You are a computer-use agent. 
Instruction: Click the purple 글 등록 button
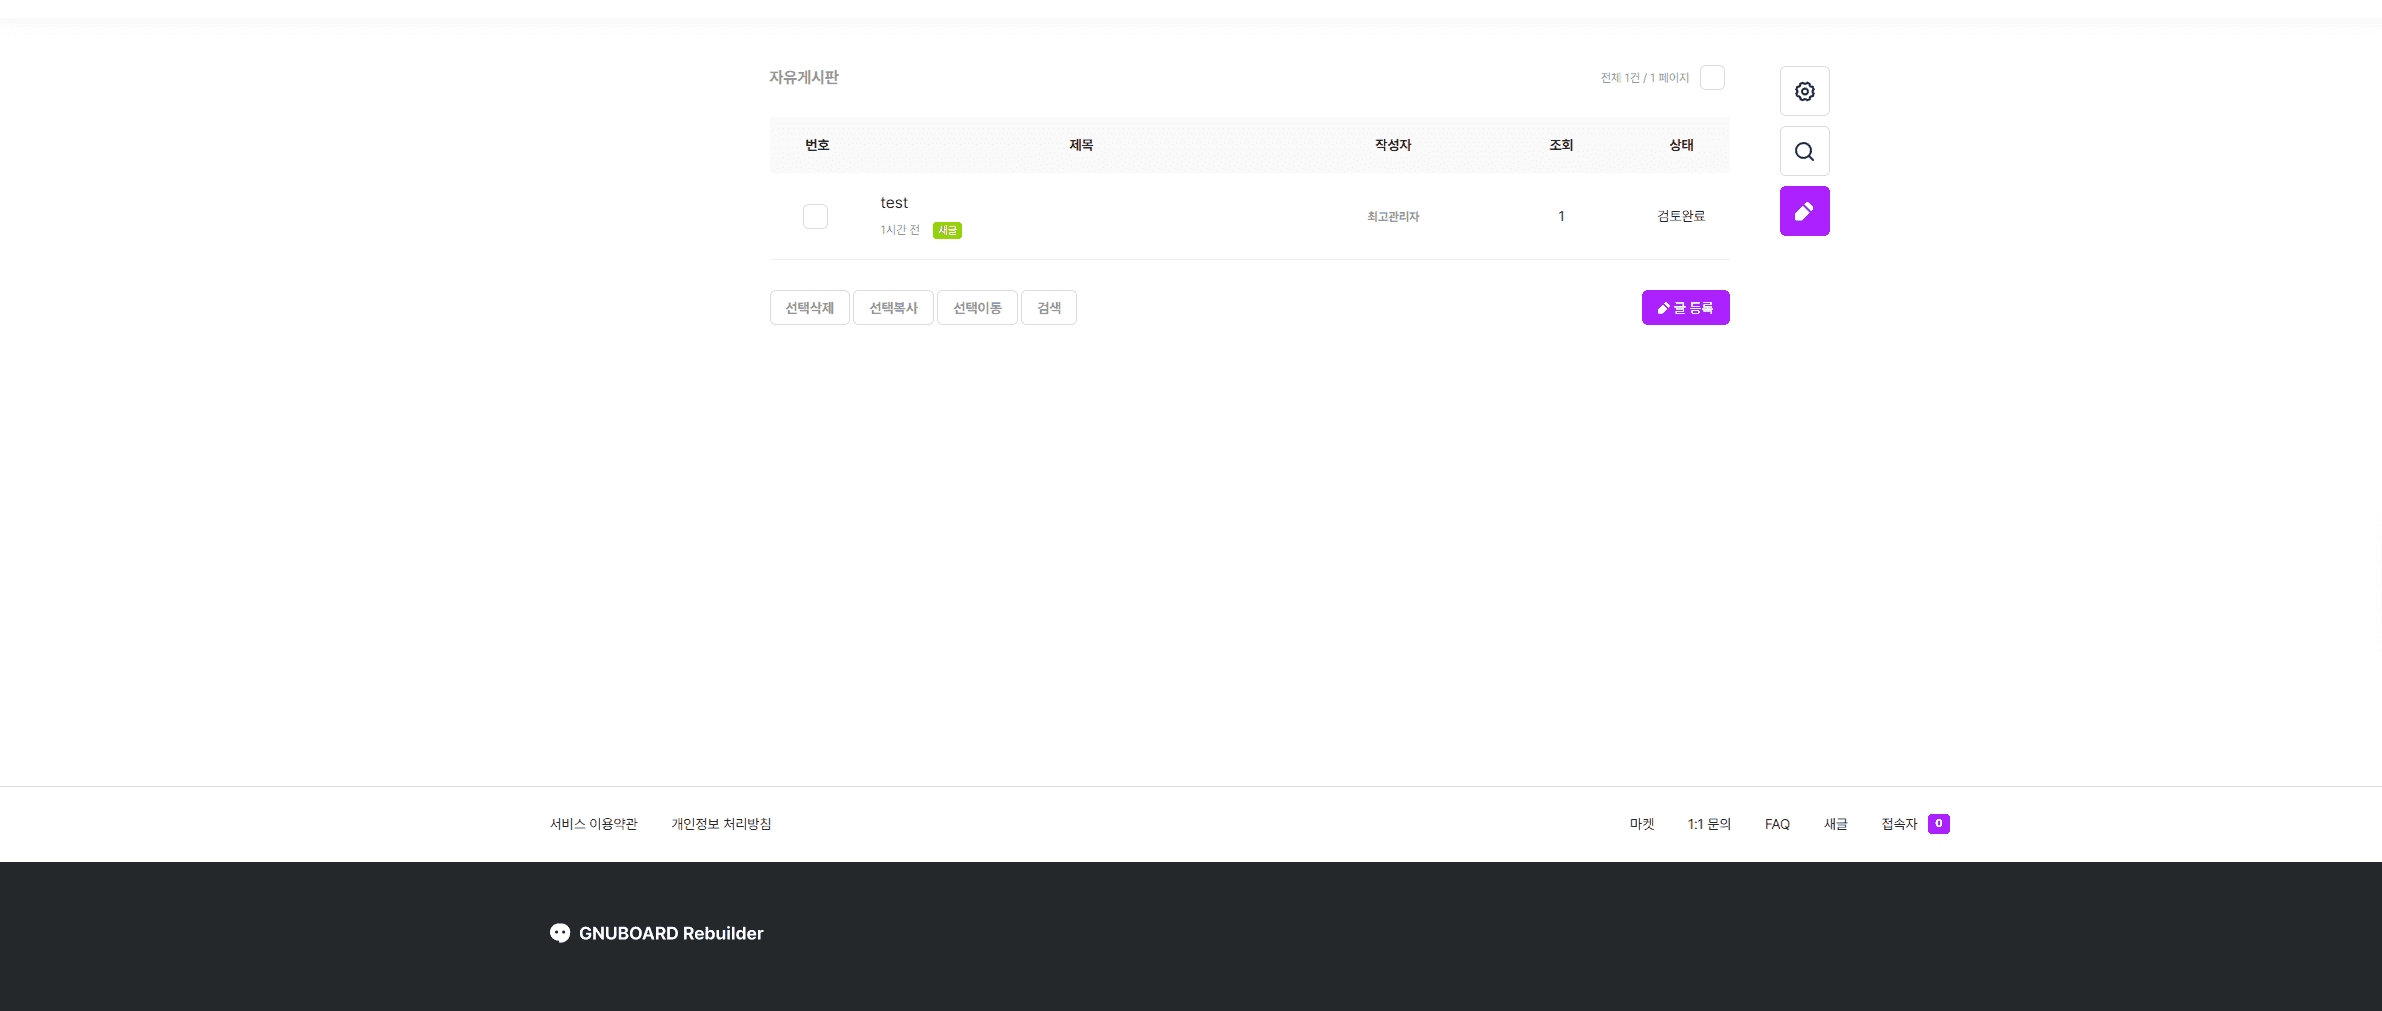[x=1685, y=308]
